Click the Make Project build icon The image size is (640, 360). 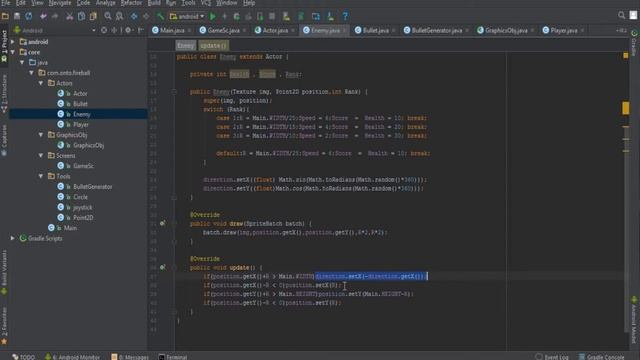[160, 16]
